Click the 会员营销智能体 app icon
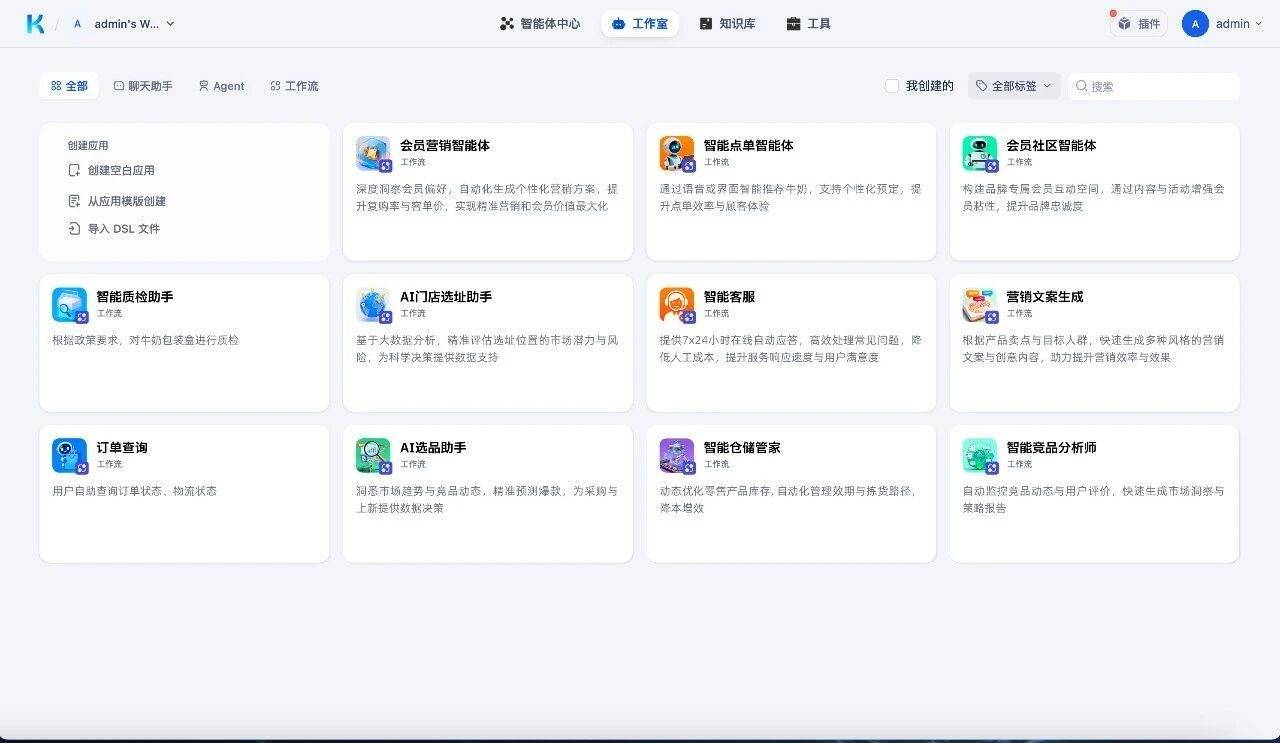The image size is (1280, 743). pos(373,153)
